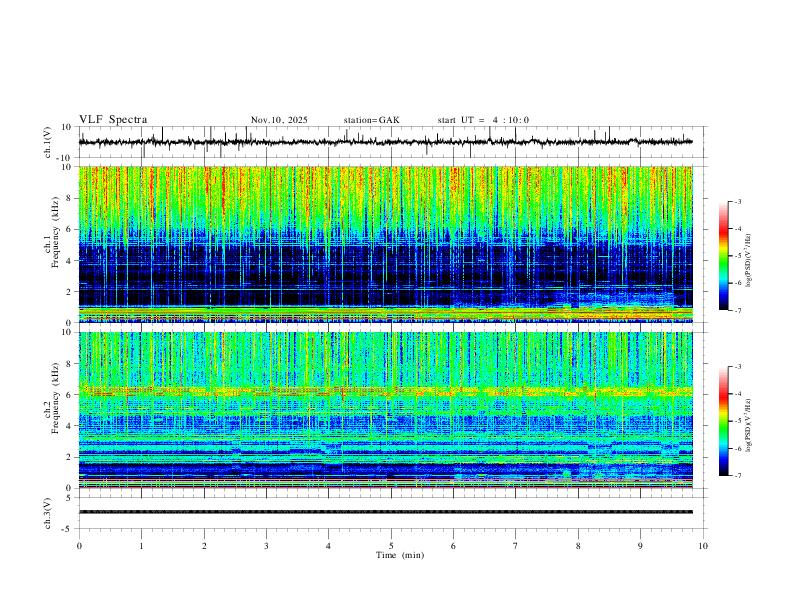Click the time axis tick label "1"
This screenshot has height=612, width=792.
141,546
